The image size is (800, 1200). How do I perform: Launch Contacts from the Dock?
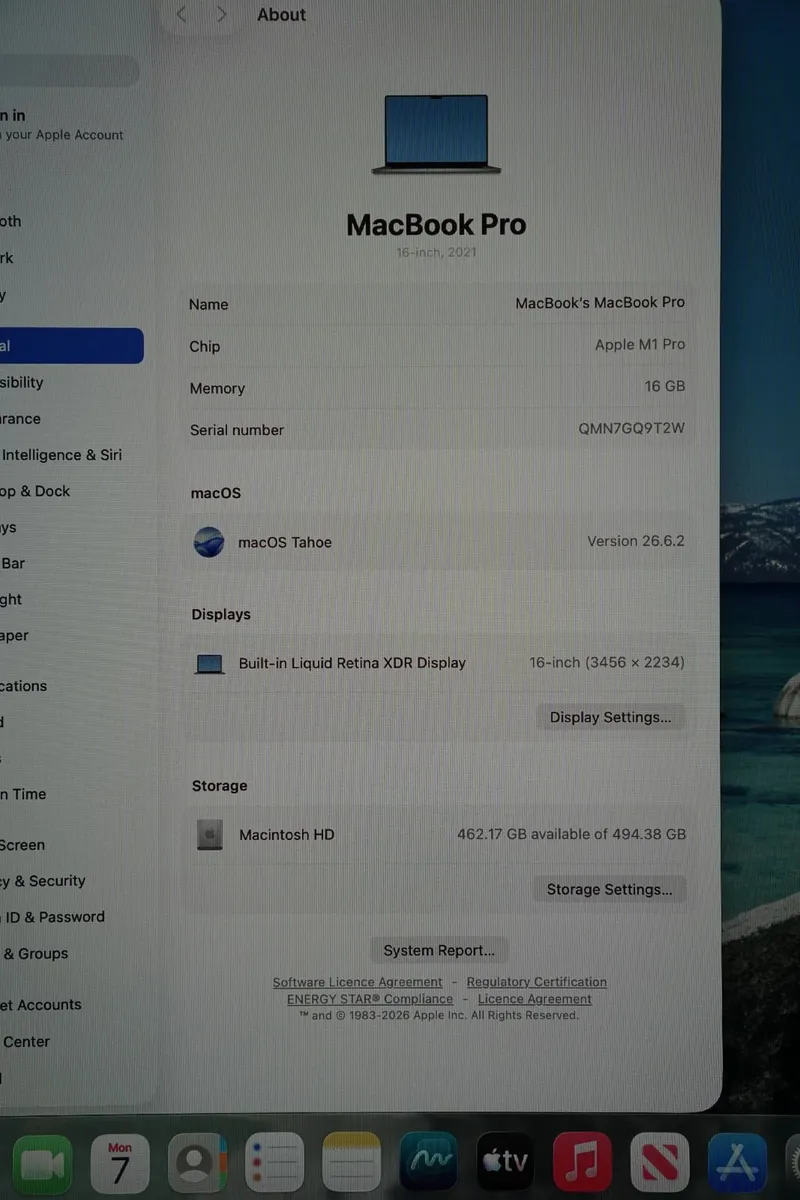click(197, 1164)
